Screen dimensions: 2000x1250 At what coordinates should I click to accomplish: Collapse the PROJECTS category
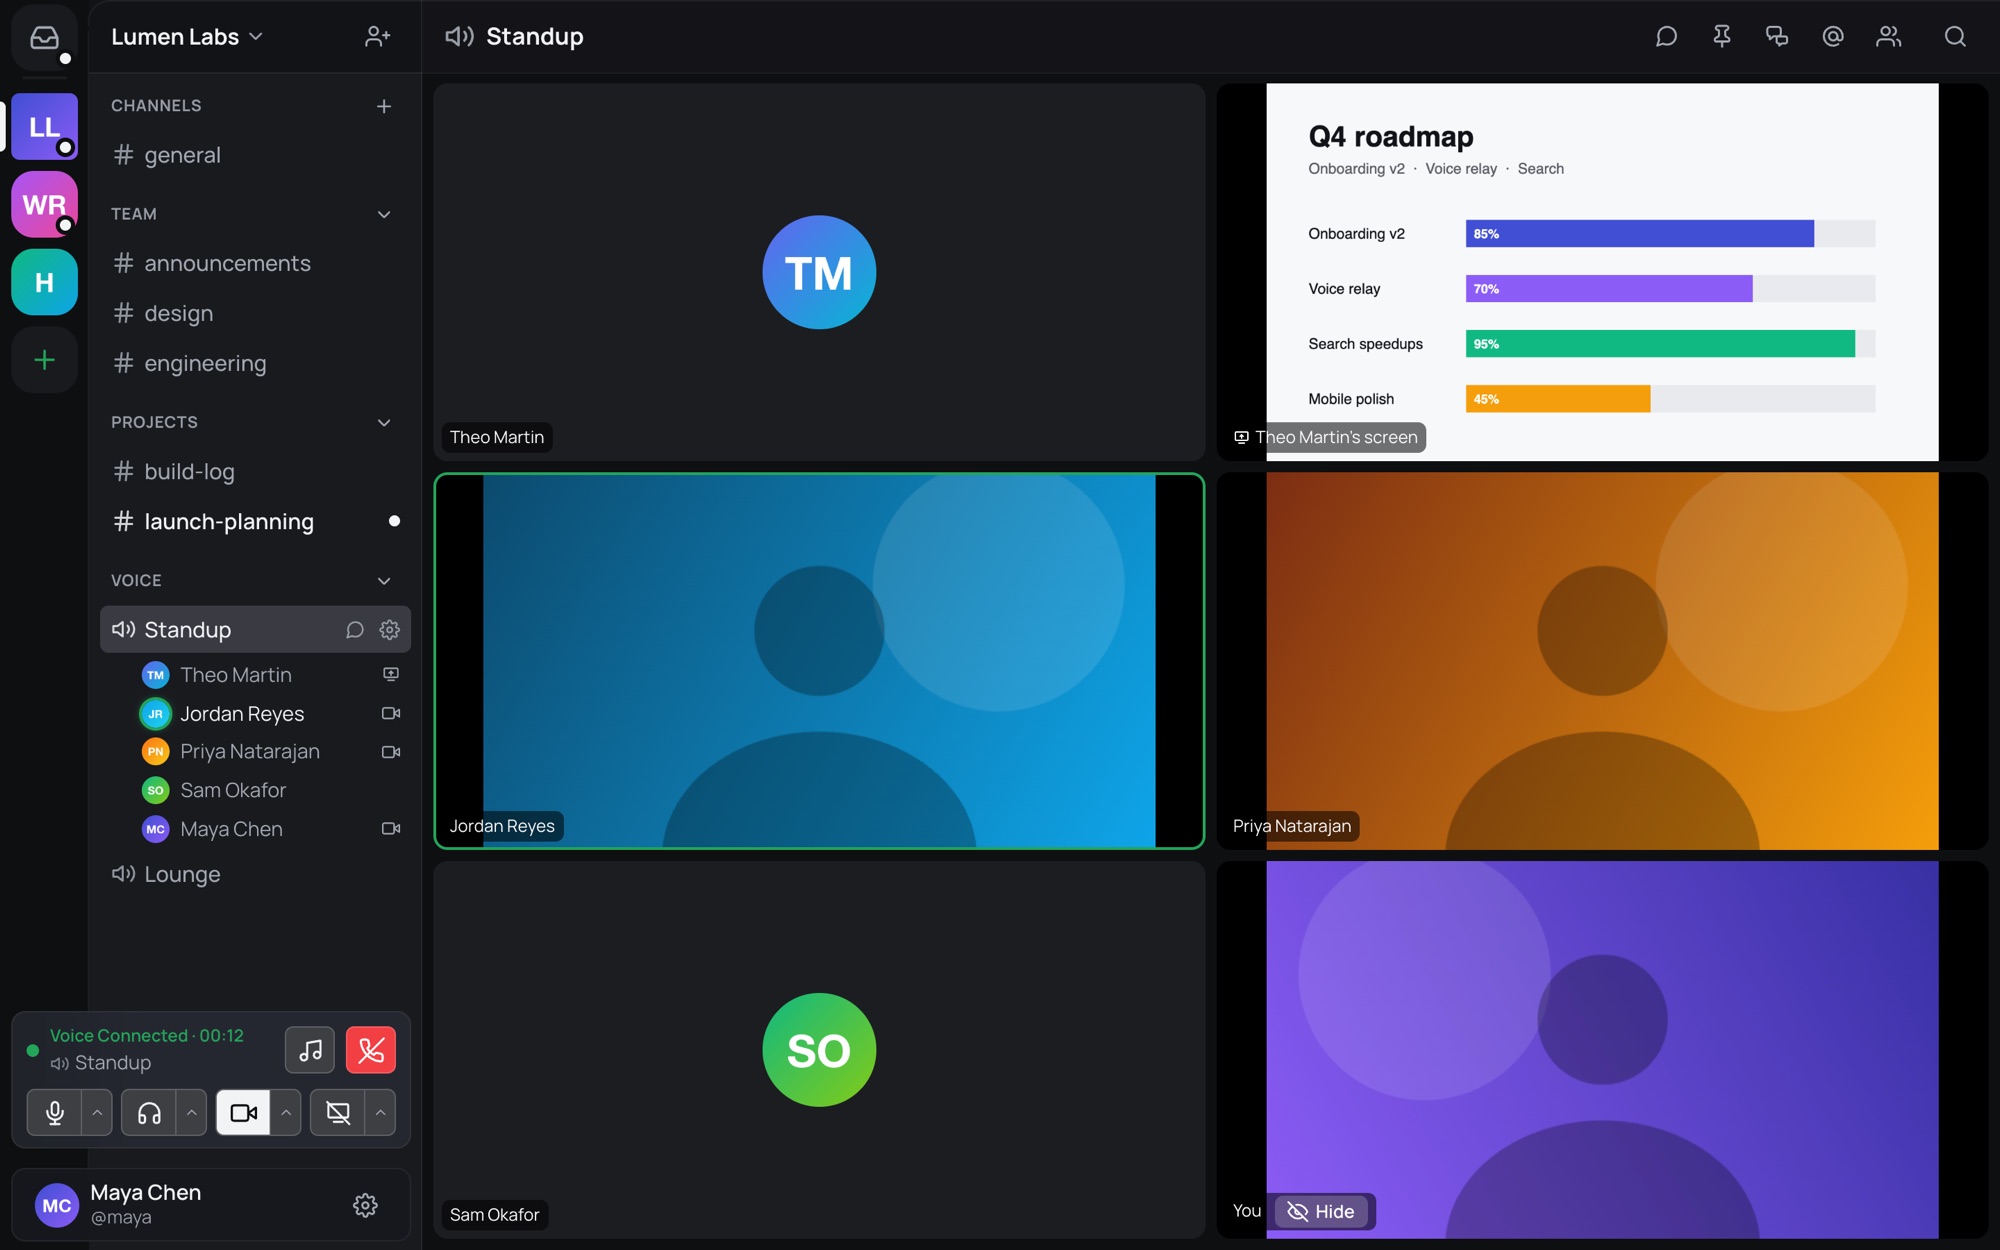point(384,422)
